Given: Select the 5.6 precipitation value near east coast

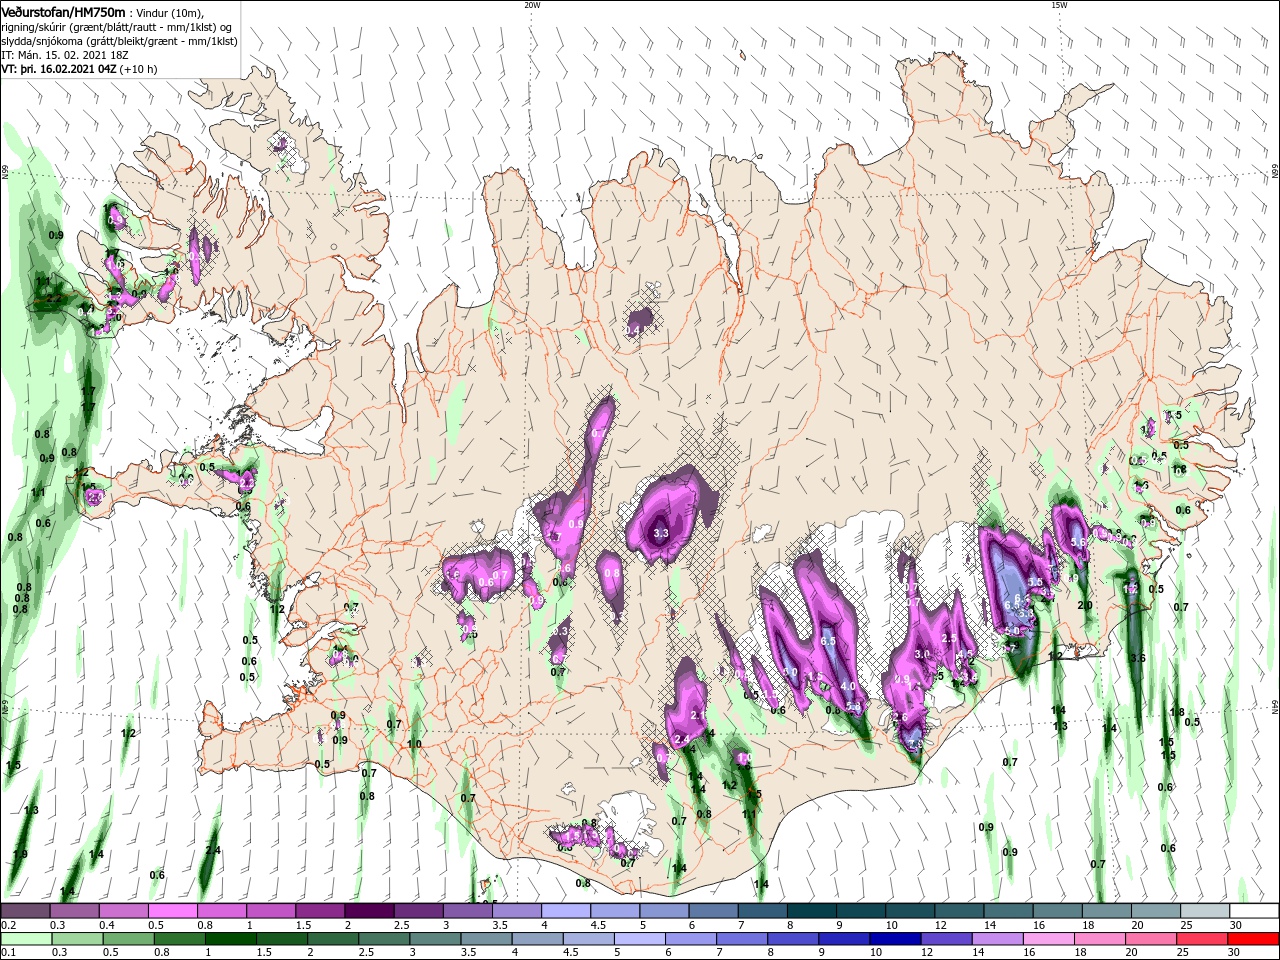Looking at the screenshot, I should pos(1078,543).
